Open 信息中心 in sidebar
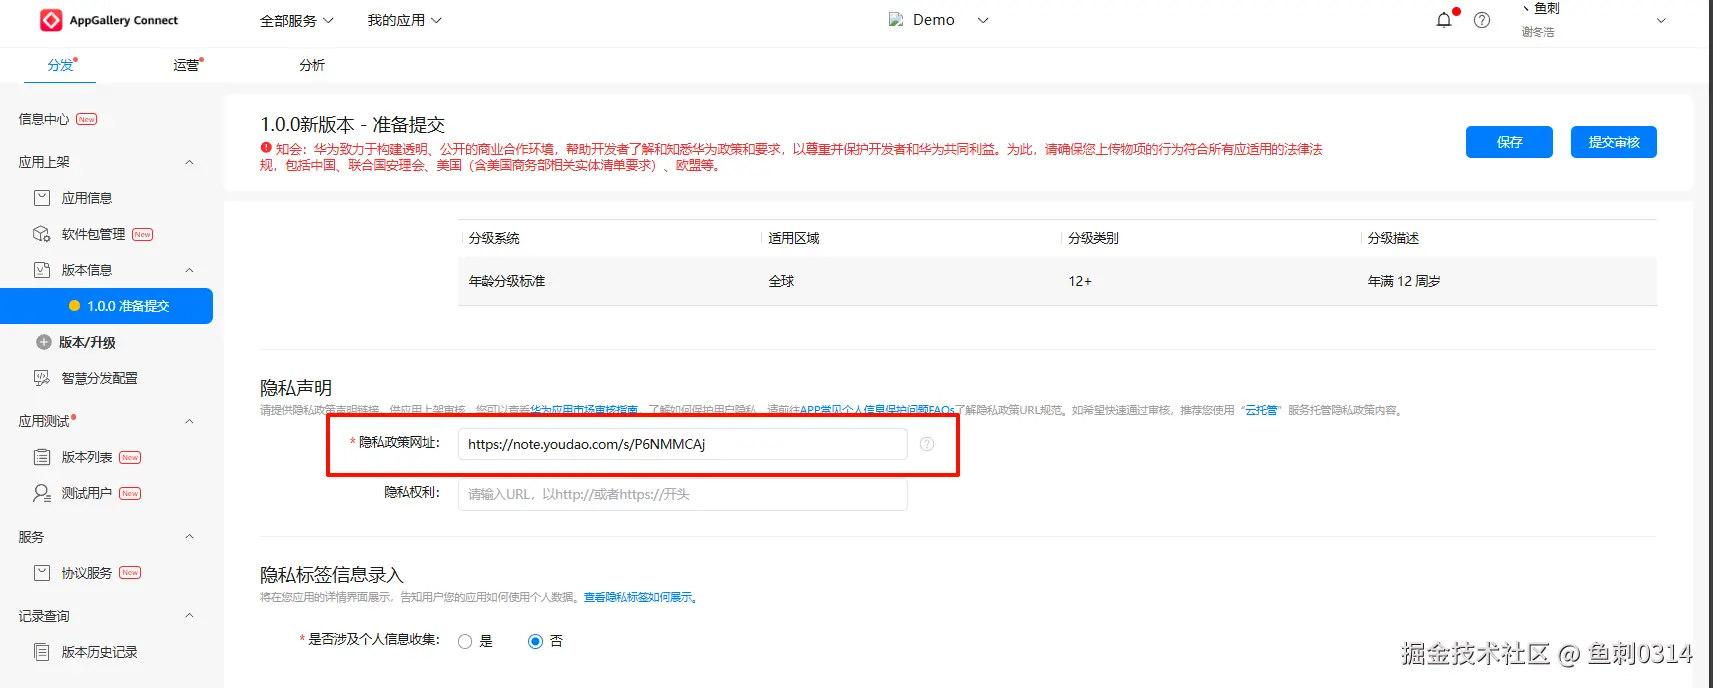Screen dimensions: 1713x688 point(44,119)
